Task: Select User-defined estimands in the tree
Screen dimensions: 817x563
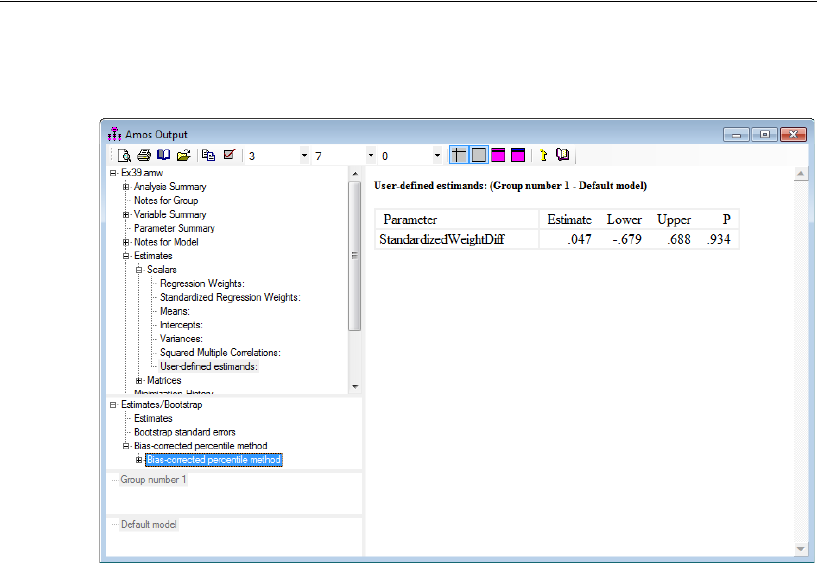Action: (208, 367)
